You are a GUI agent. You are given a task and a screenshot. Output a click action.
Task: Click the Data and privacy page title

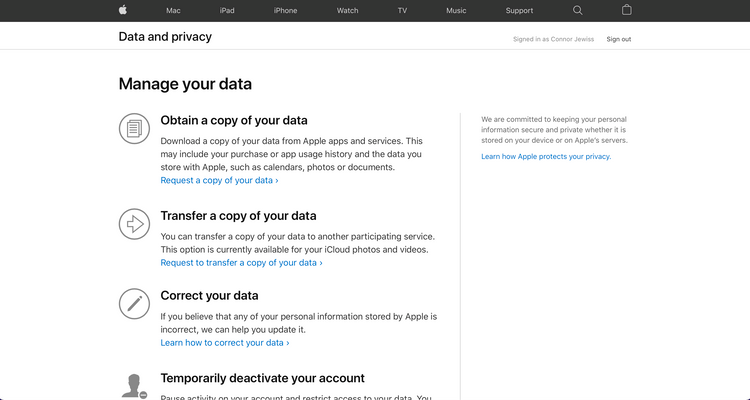click(165, 37)
